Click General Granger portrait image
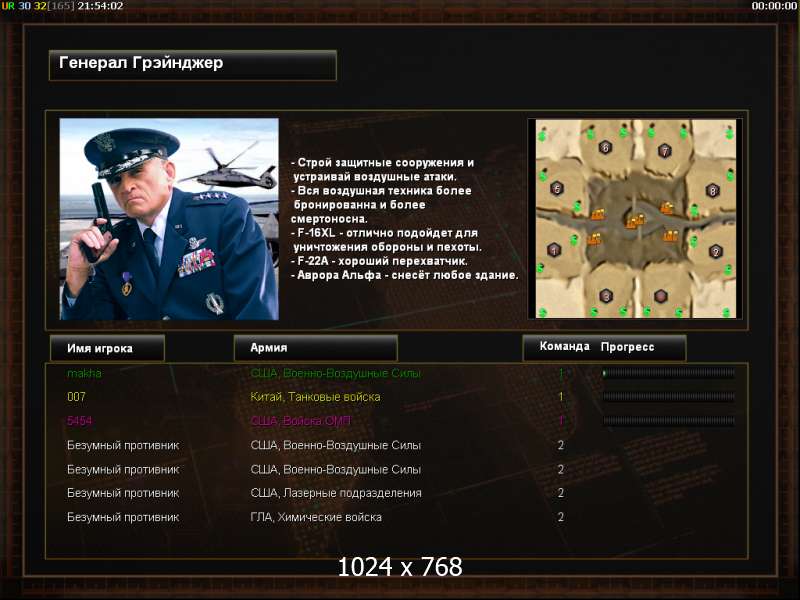The height and width of the screenshot is (600, 800). (x=169, y=219)
